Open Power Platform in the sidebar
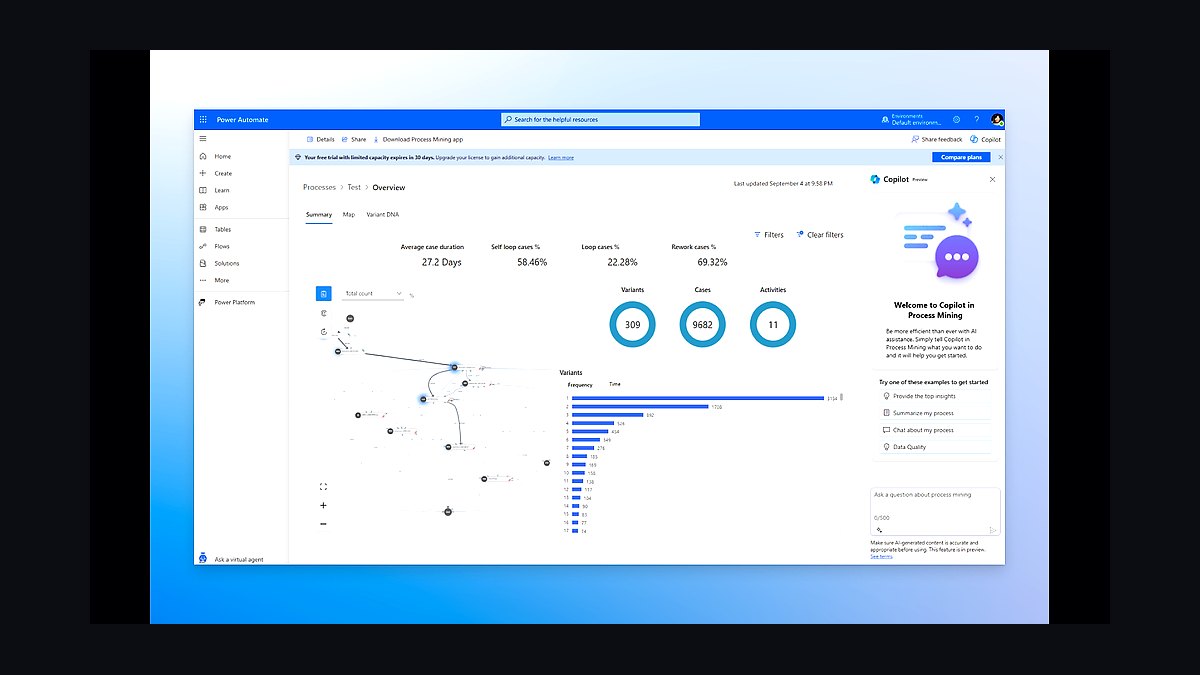Image resolution: width=1200 pixels, height=675 pixels. (235, 302)
